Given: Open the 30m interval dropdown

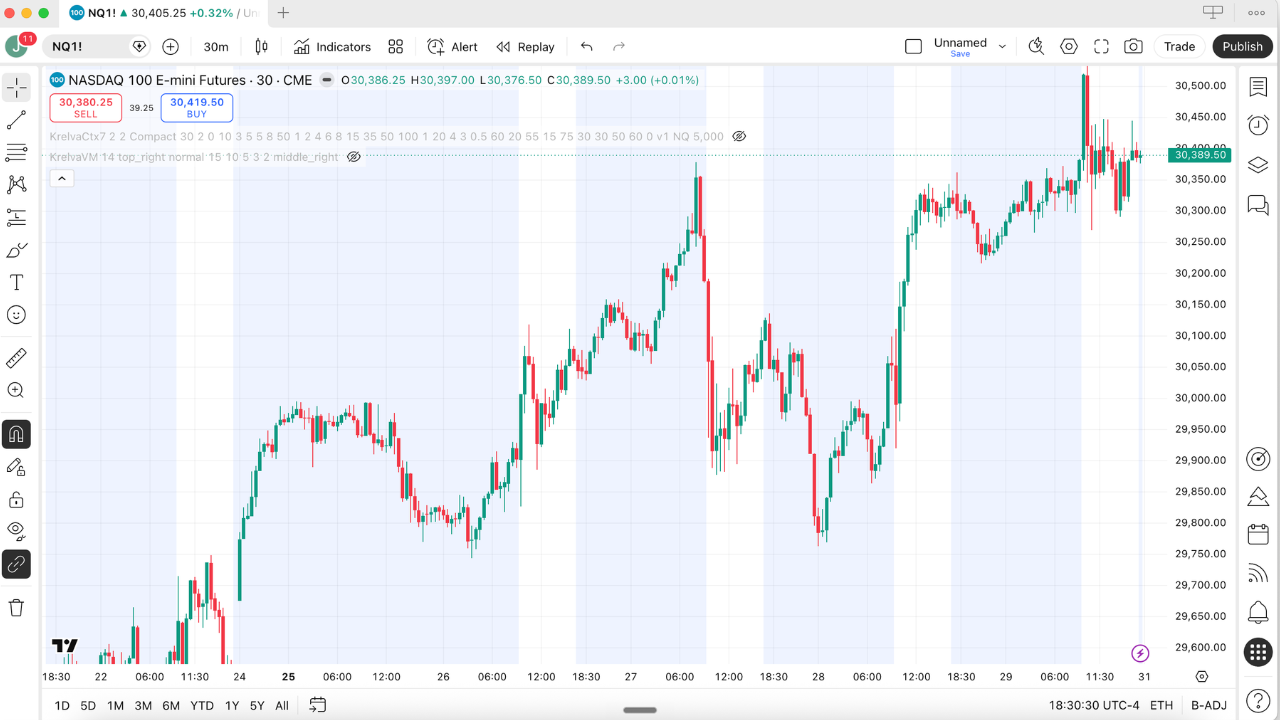Looking at the screenshot, I should 216,46.
